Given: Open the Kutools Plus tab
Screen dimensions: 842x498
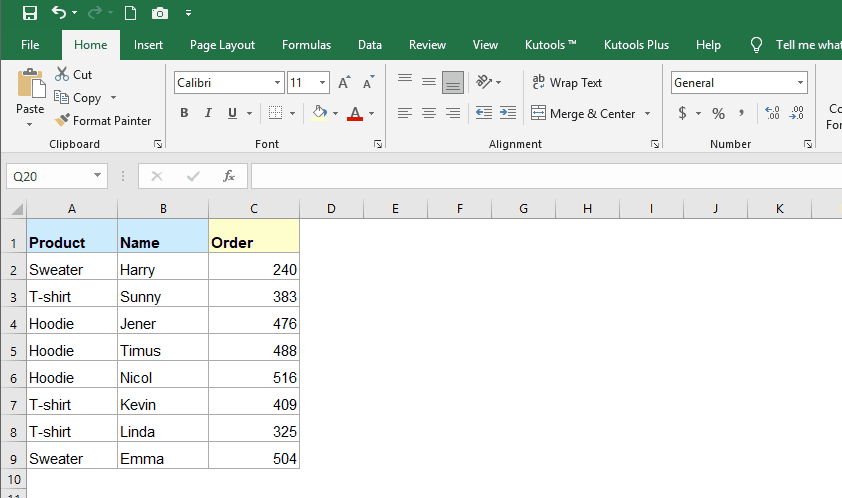Looking at the screenshot, I should point(636,45).
